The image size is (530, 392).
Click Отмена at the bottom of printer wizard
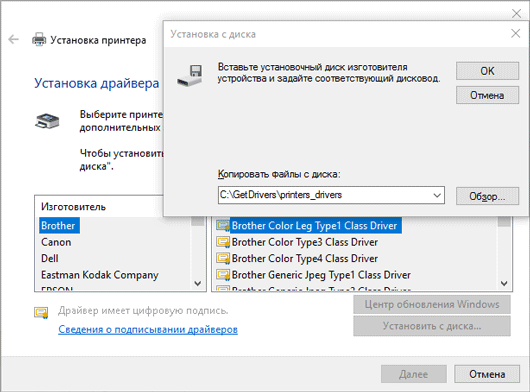click(487, 374)
